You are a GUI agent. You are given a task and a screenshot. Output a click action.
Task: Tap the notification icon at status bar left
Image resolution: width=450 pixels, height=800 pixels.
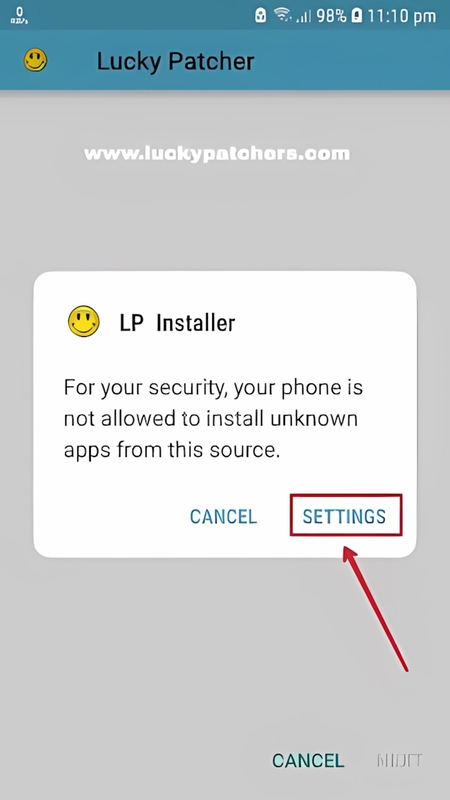[19, 15]
